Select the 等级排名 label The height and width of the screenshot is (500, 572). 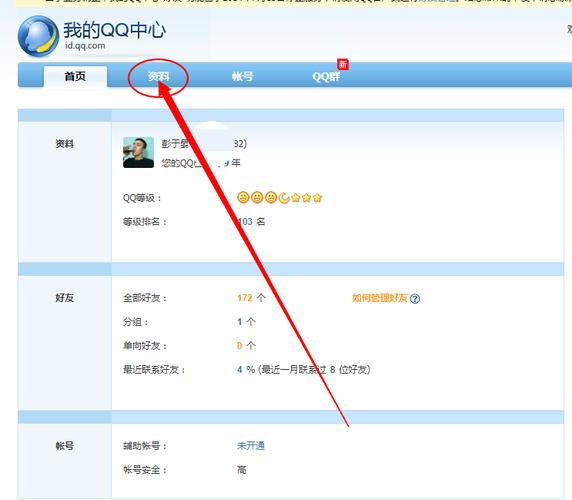pos(145,222)
